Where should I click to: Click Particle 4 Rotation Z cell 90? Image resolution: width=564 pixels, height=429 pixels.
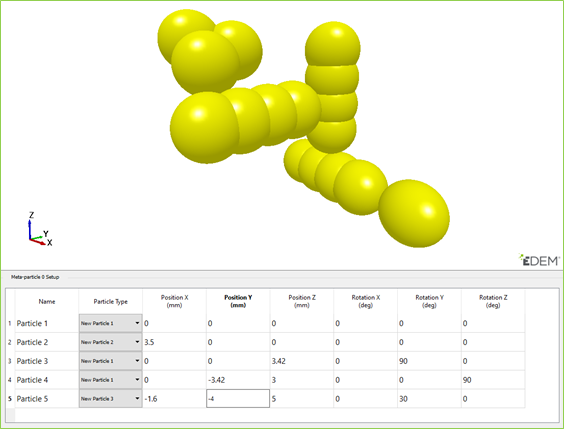[493, 379]
